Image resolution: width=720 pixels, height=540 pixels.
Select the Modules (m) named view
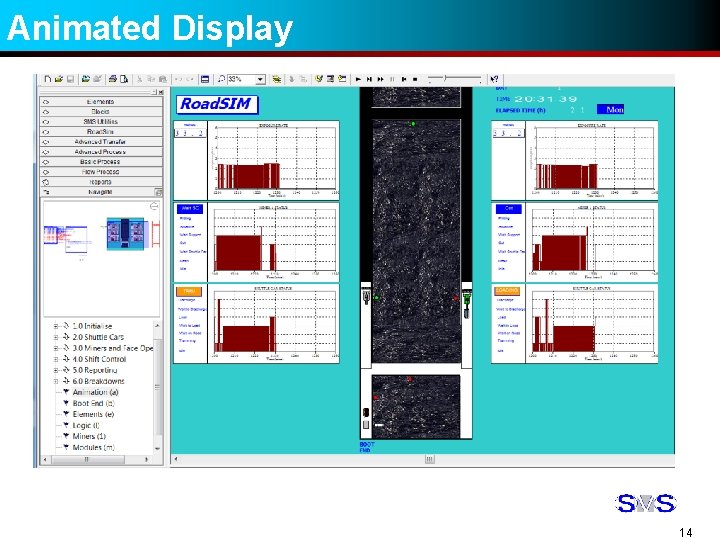94,447
